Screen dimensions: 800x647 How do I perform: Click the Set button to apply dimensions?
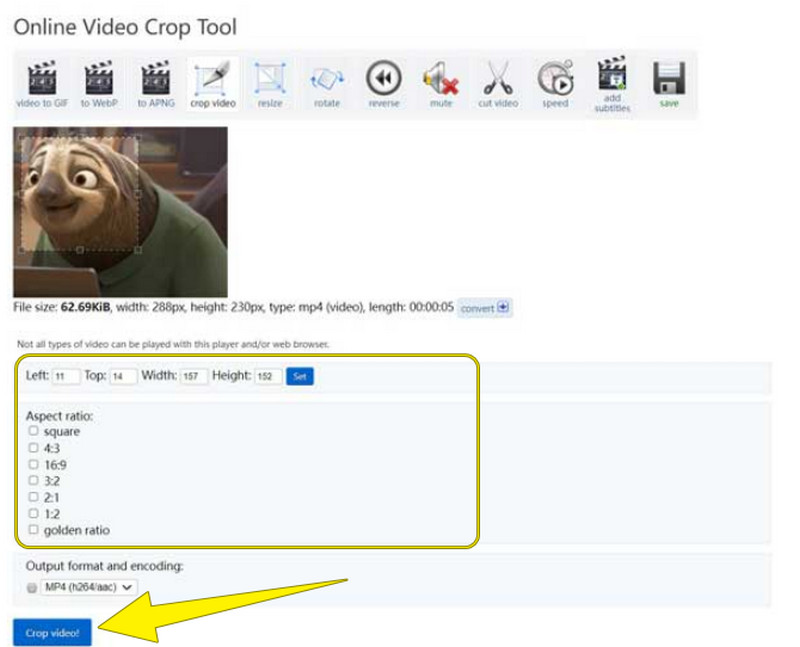point(298,376)
